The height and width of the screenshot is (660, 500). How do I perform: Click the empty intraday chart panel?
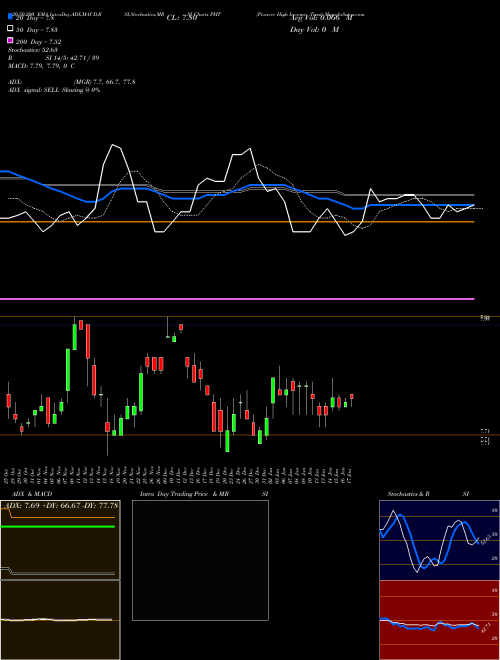(x=200, y=560)
